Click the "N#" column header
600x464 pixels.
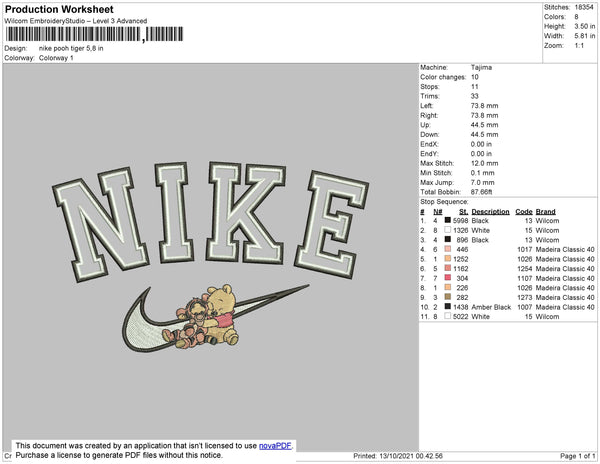437,211
